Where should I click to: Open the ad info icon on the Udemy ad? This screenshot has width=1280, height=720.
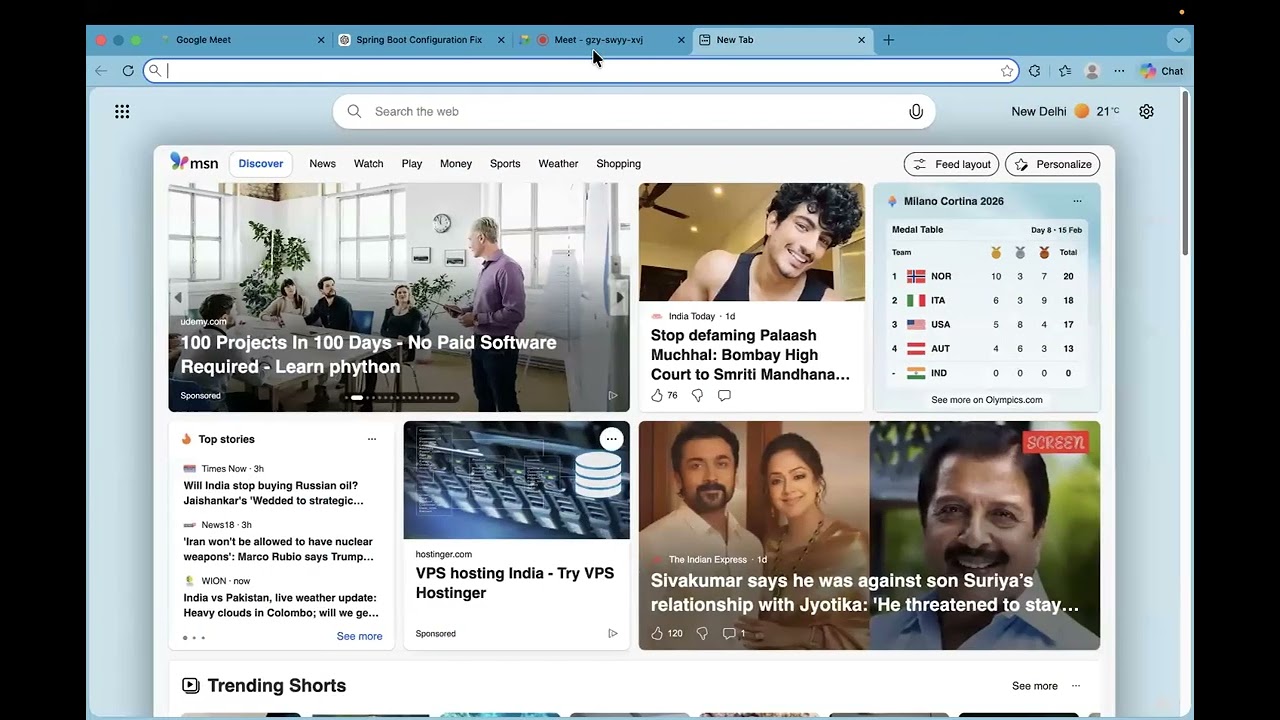(613, 396)
